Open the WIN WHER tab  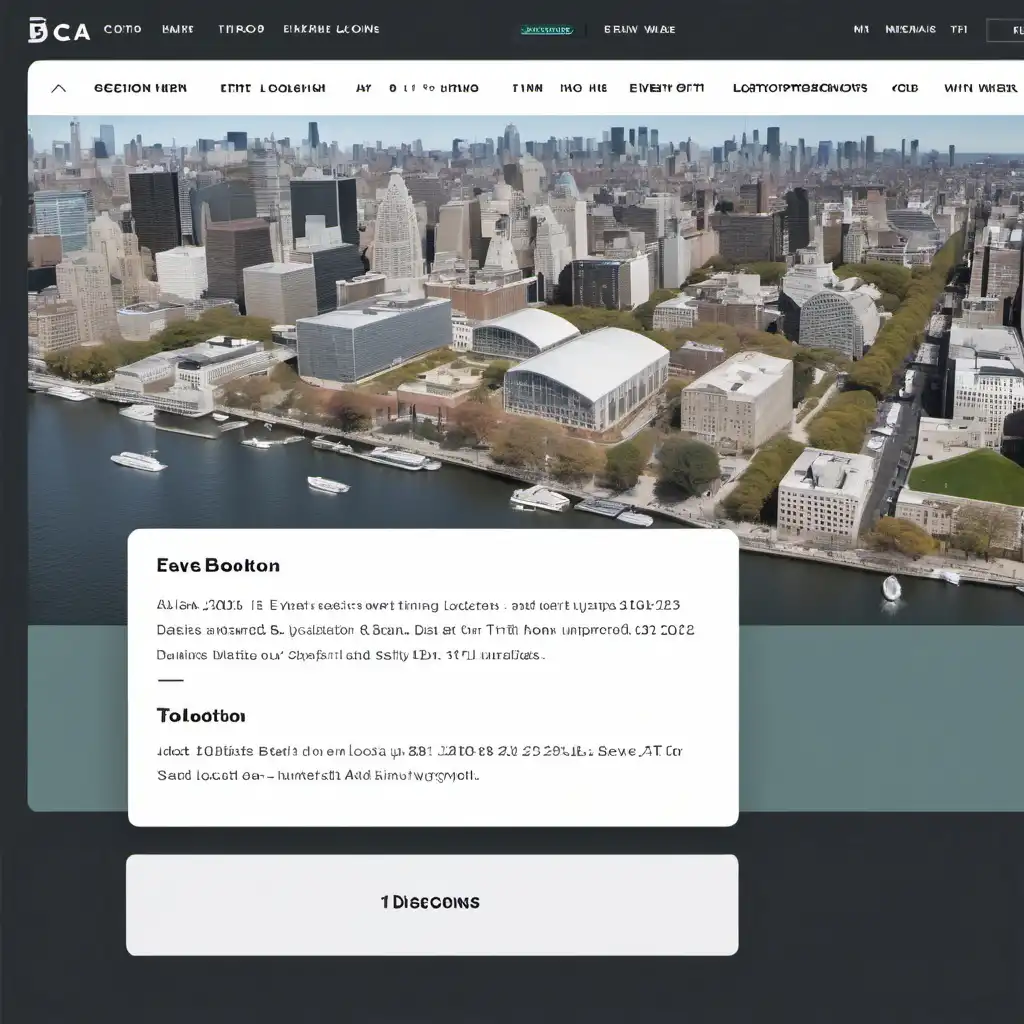tap(980, 88)
